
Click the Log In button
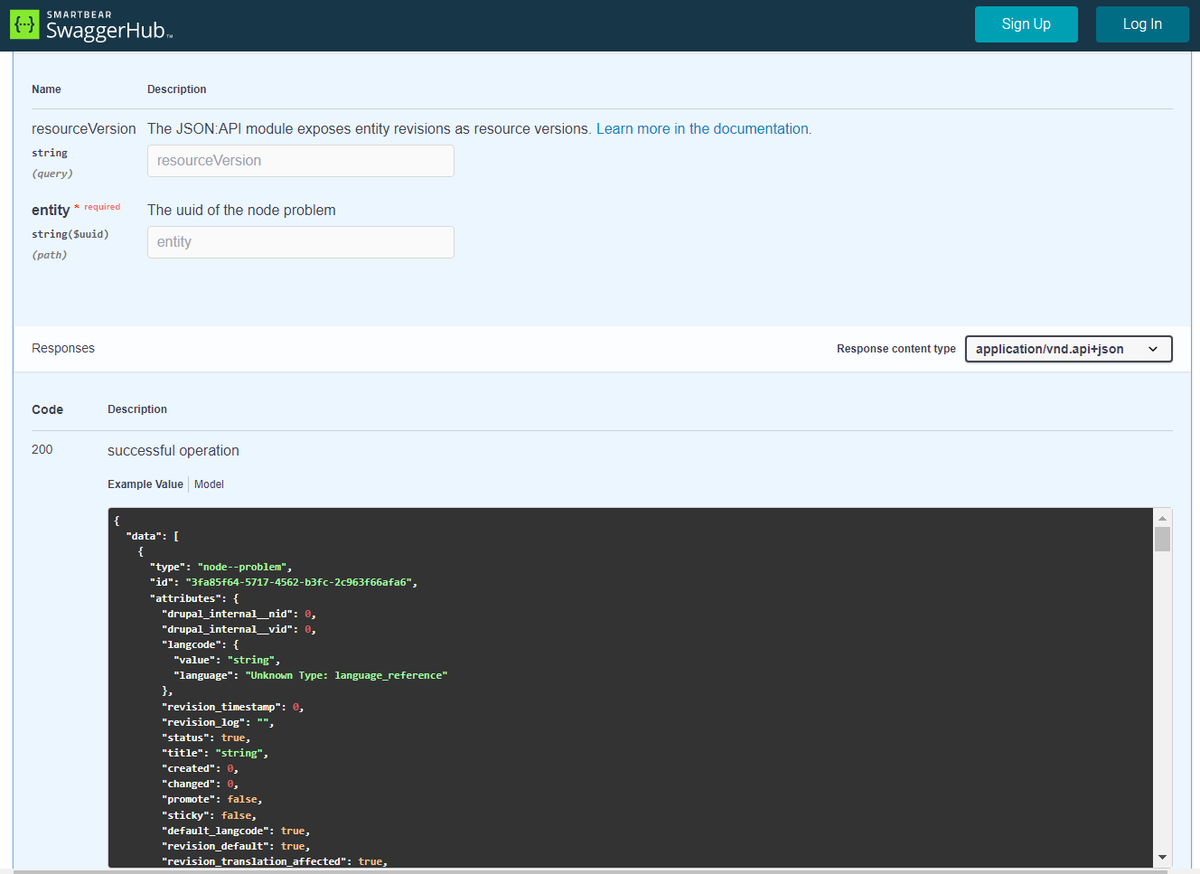pos(1142,24)
